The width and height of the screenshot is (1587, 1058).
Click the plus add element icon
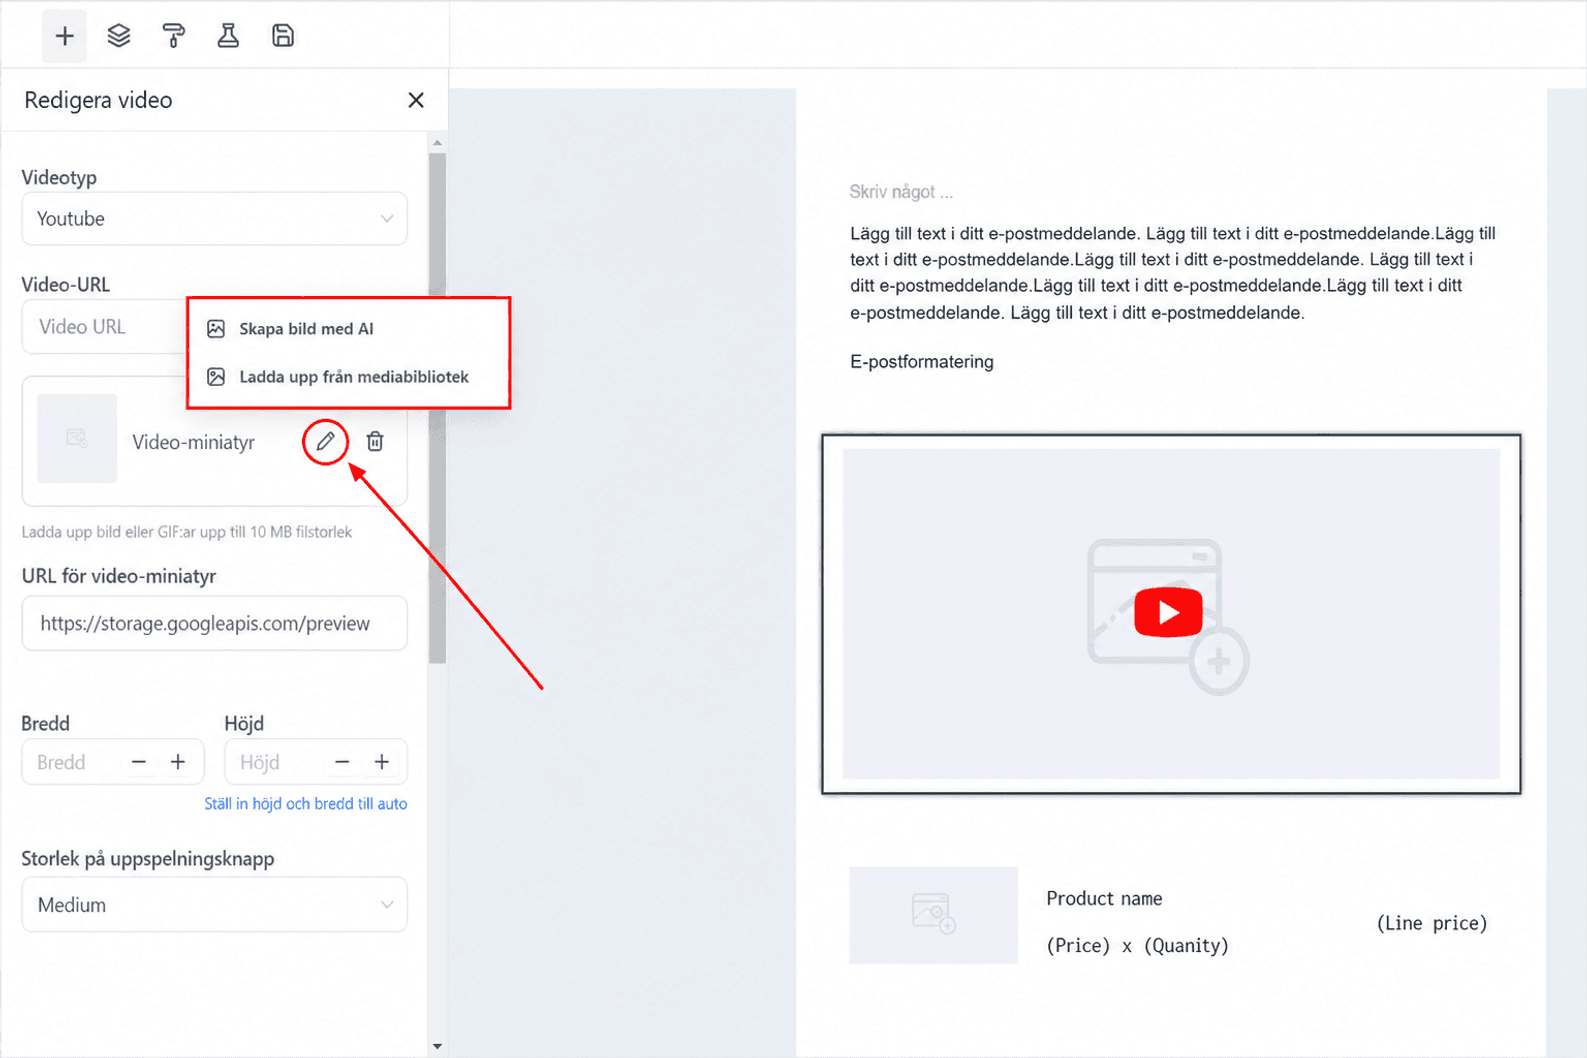64,36
